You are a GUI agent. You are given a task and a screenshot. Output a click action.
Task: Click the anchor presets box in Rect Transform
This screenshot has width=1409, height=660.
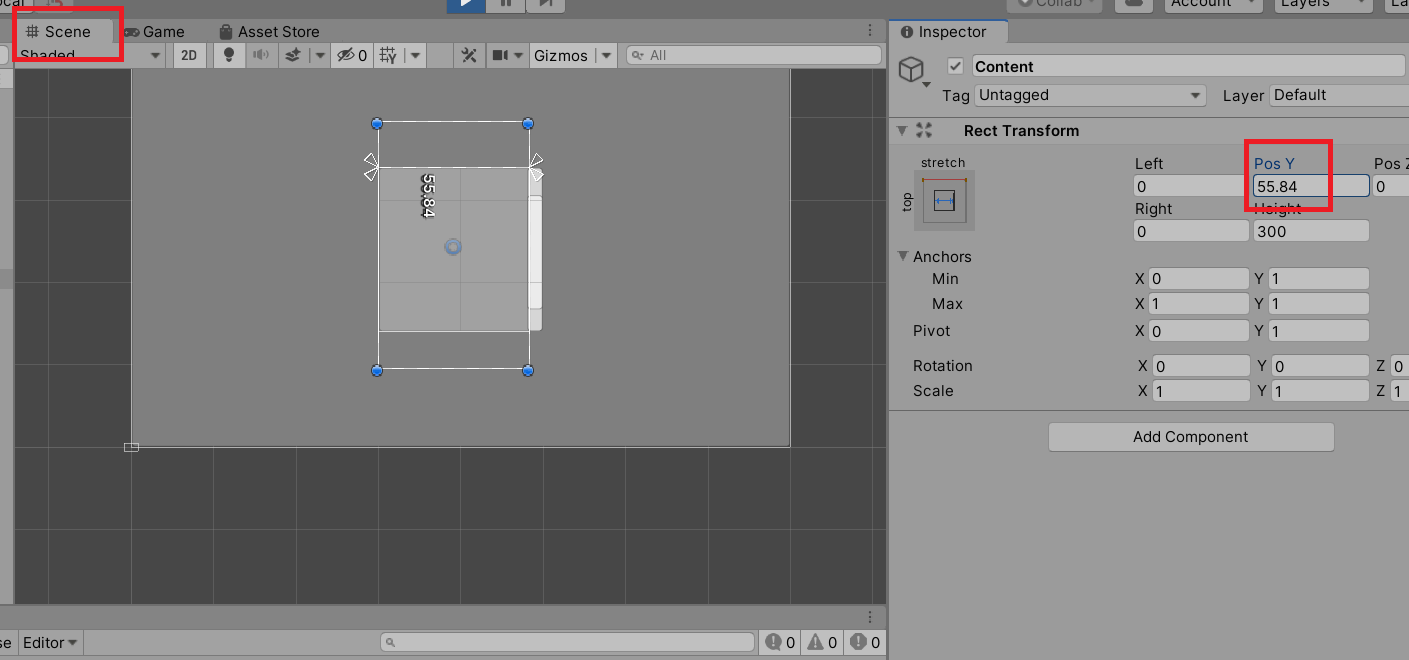(946, 200)
